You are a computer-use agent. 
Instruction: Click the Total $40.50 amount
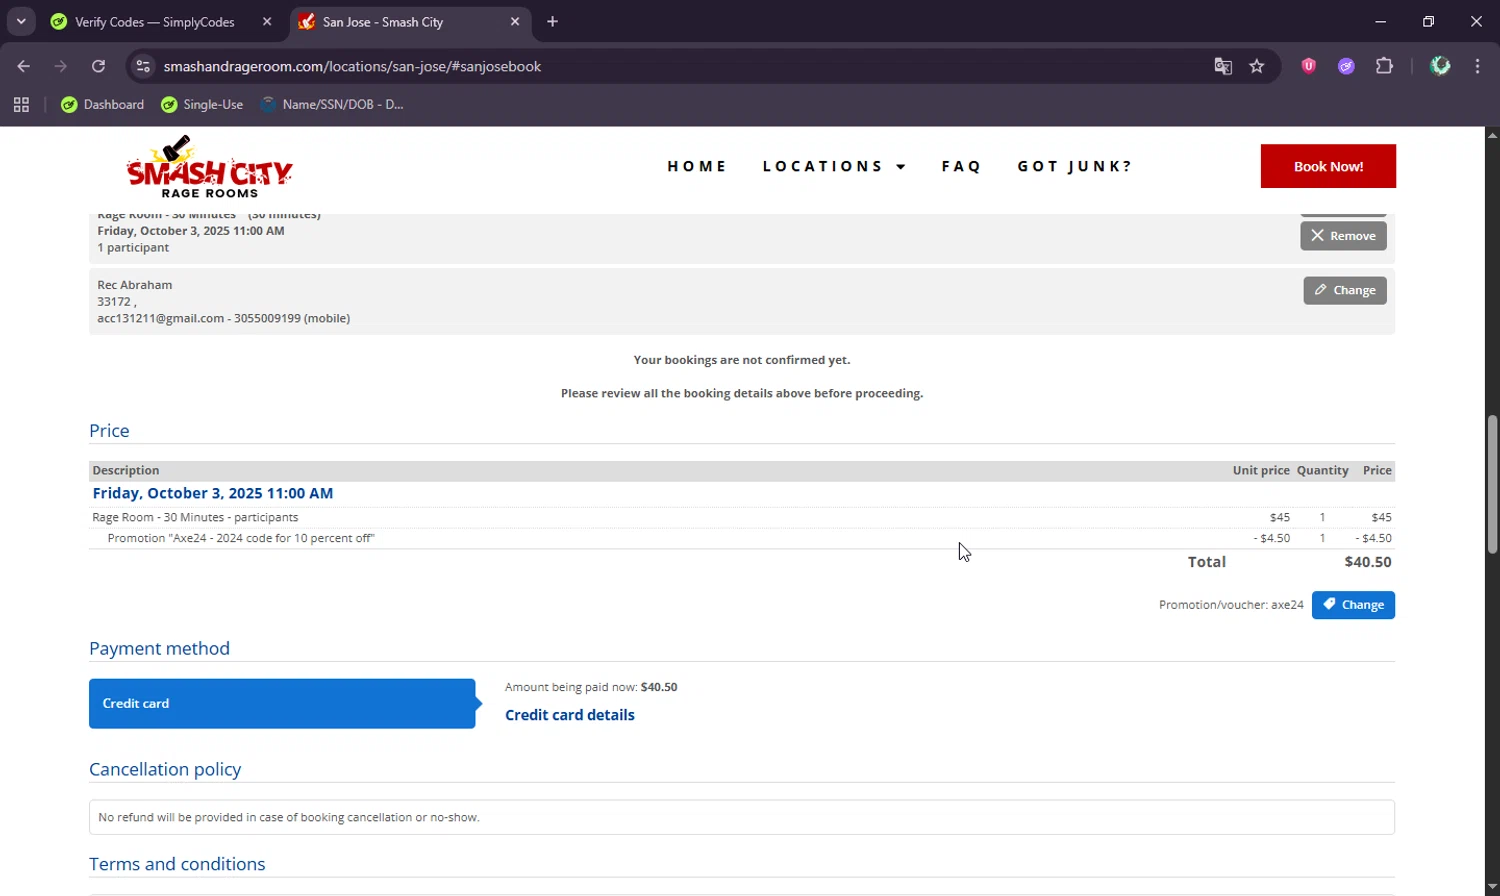[1368, 562]
